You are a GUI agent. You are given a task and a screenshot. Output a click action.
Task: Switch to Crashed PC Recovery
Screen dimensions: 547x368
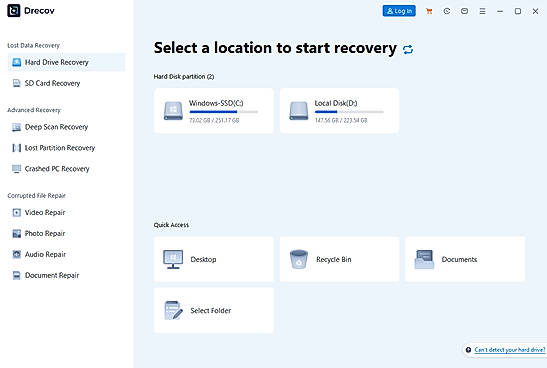(66, 169)
